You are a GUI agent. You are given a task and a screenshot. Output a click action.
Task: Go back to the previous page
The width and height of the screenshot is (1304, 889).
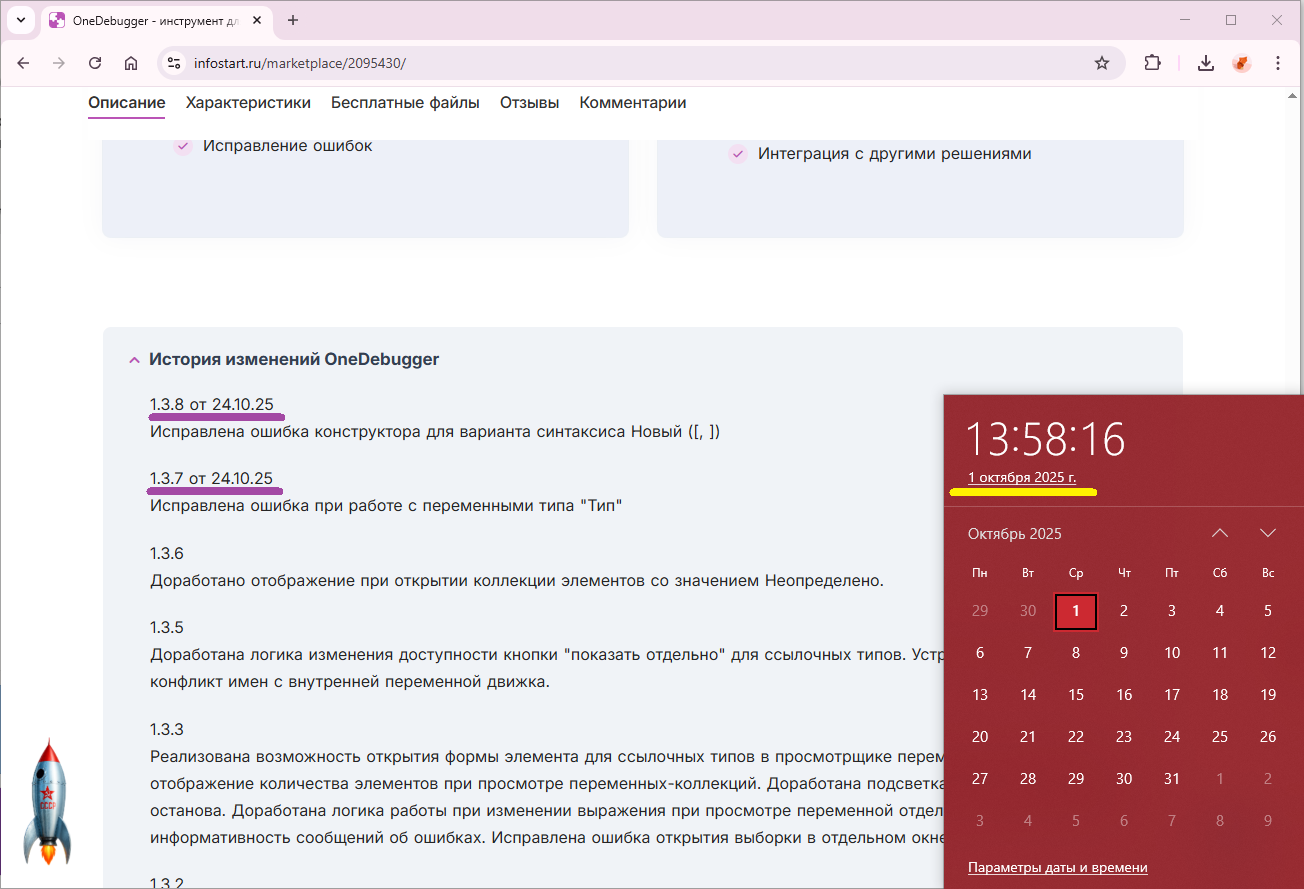pos(23,63)
